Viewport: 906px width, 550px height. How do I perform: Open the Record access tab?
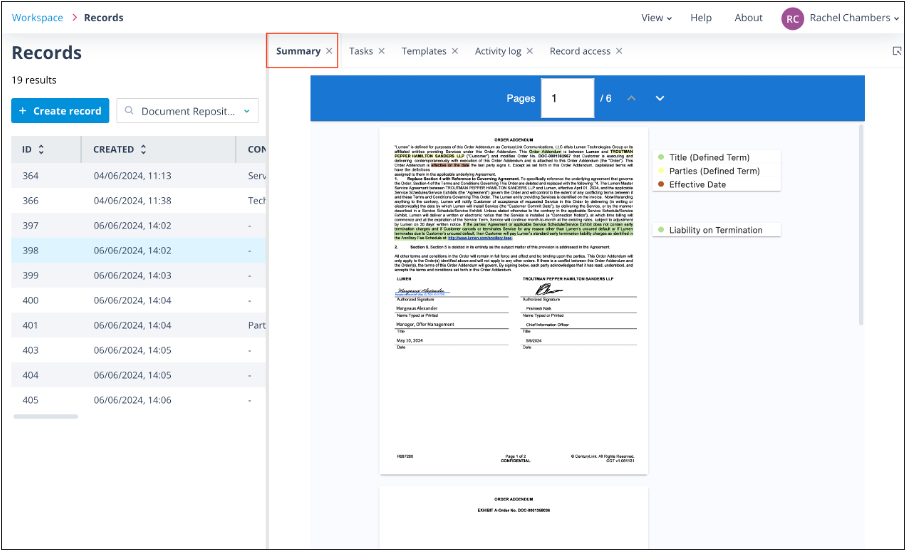(580, 51)
